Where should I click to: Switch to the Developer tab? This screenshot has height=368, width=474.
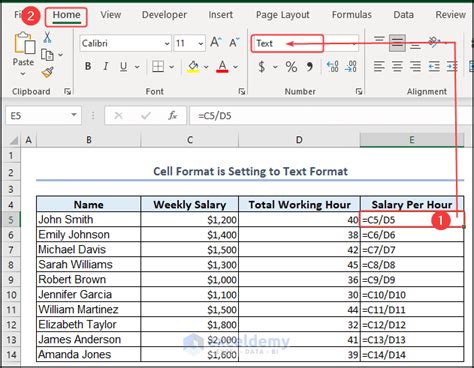point(164,15)
